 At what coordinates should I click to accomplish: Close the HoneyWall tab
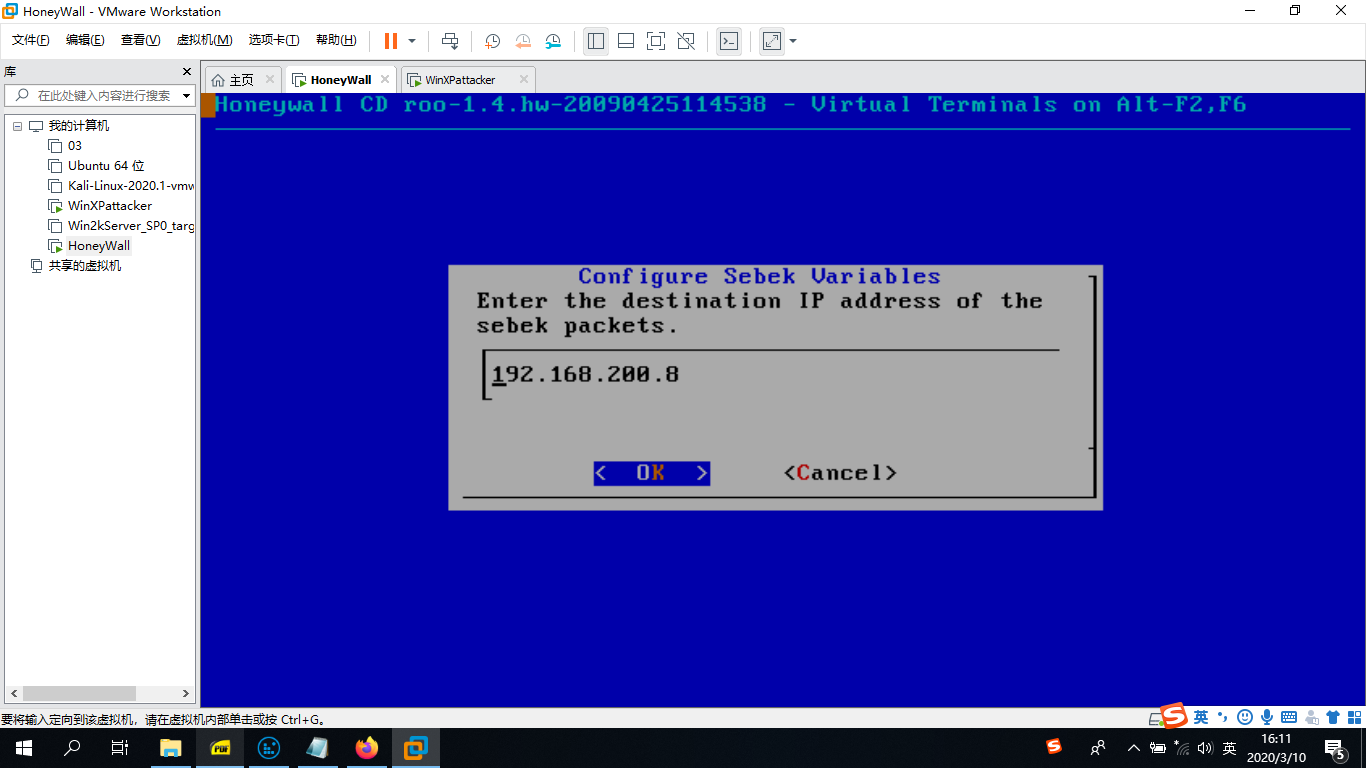point(385,80)
